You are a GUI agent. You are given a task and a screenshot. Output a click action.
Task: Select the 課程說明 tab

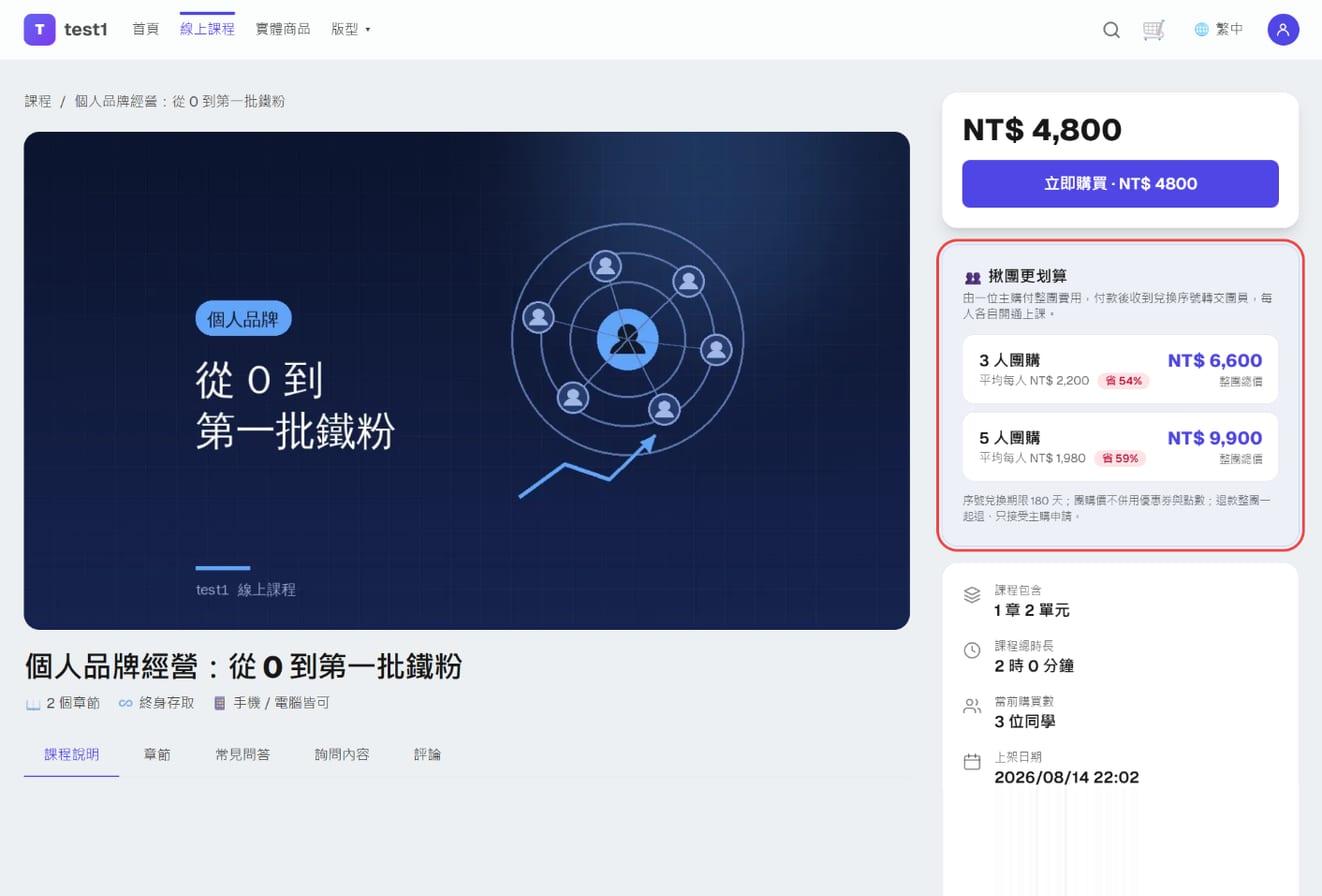pos(72,755)
